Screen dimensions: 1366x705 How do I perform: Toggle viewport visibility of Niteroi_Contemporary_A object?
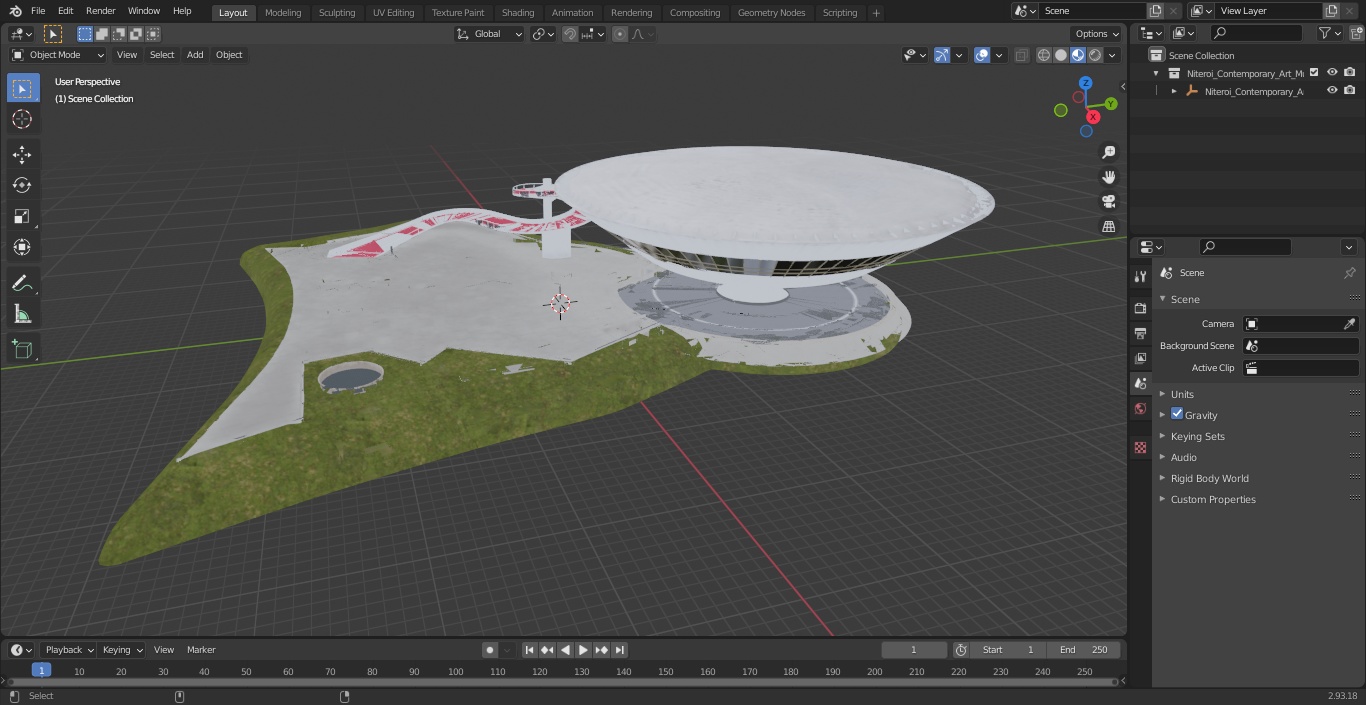click(1332, 90)
